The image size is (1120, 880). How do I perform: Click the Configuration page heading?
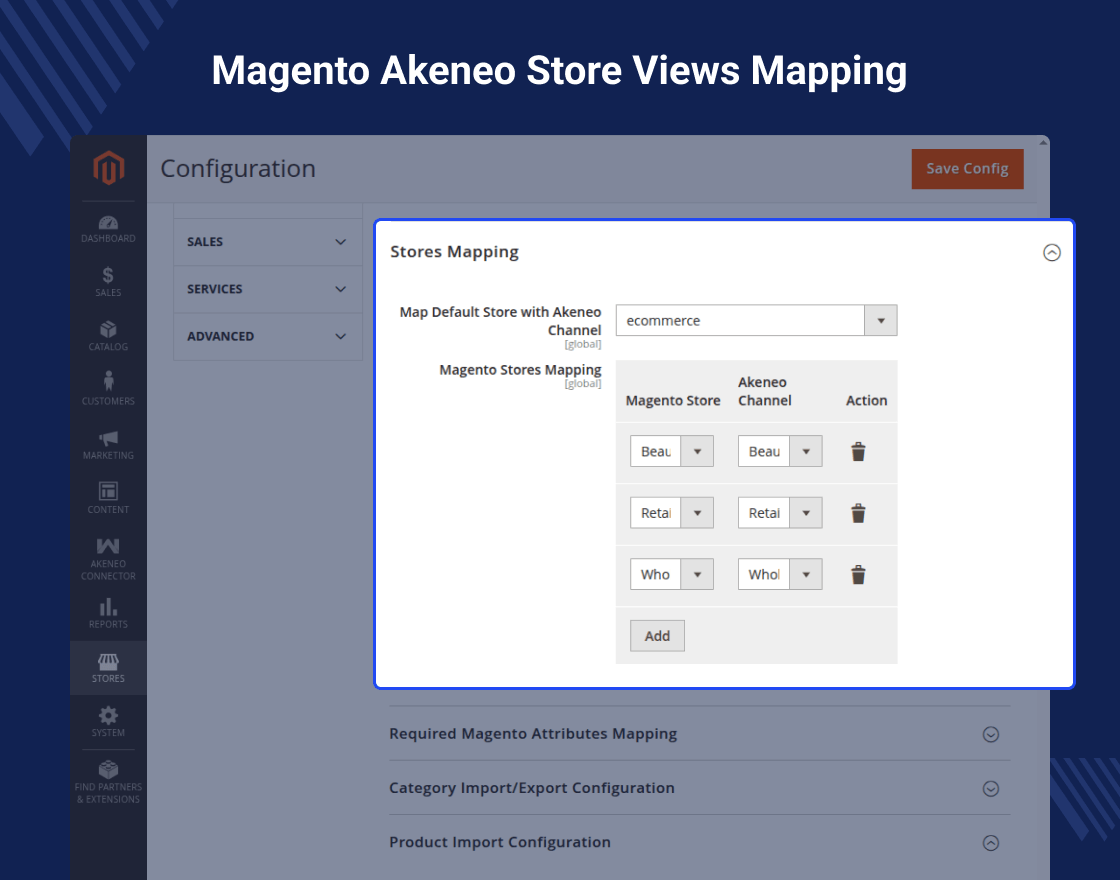(x=238, y=169)
